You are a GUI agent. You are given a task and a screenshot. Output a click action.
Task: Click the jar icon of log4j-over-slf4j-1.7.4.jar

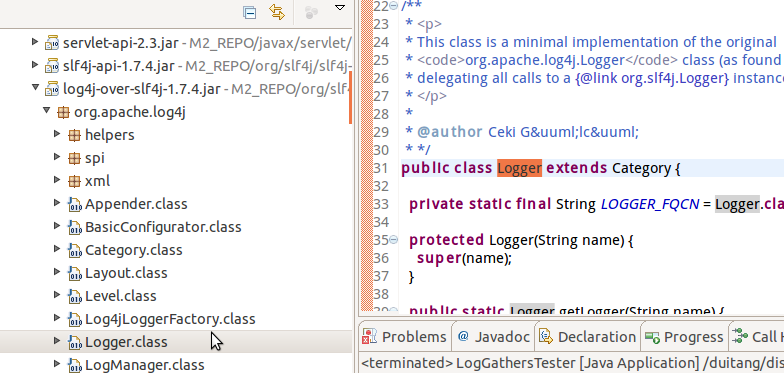click(x=52, y=89)
